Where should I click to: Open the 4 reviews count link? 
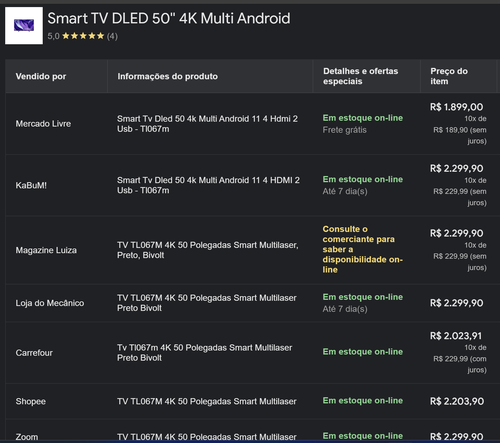pyautogui.click(x=112, y=36)
